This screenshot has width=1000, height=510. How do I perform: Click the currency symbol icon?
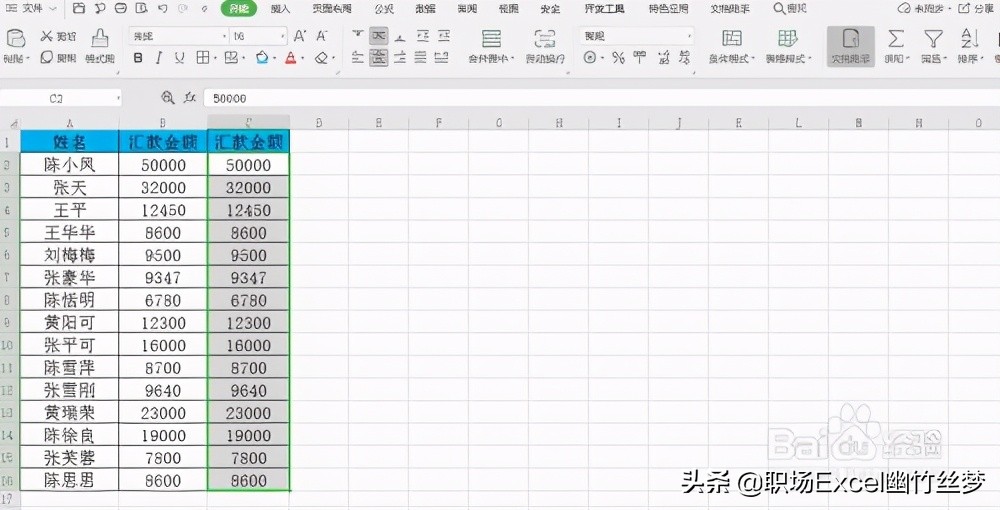[590, 58]
